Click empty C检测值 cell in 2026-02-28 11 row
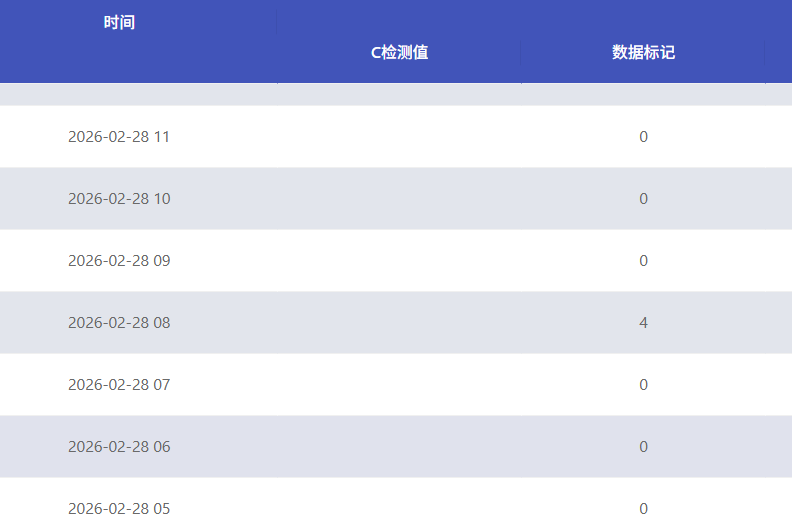Image resolution: width=792 pixels, height=530 pixels. (399, 137)
